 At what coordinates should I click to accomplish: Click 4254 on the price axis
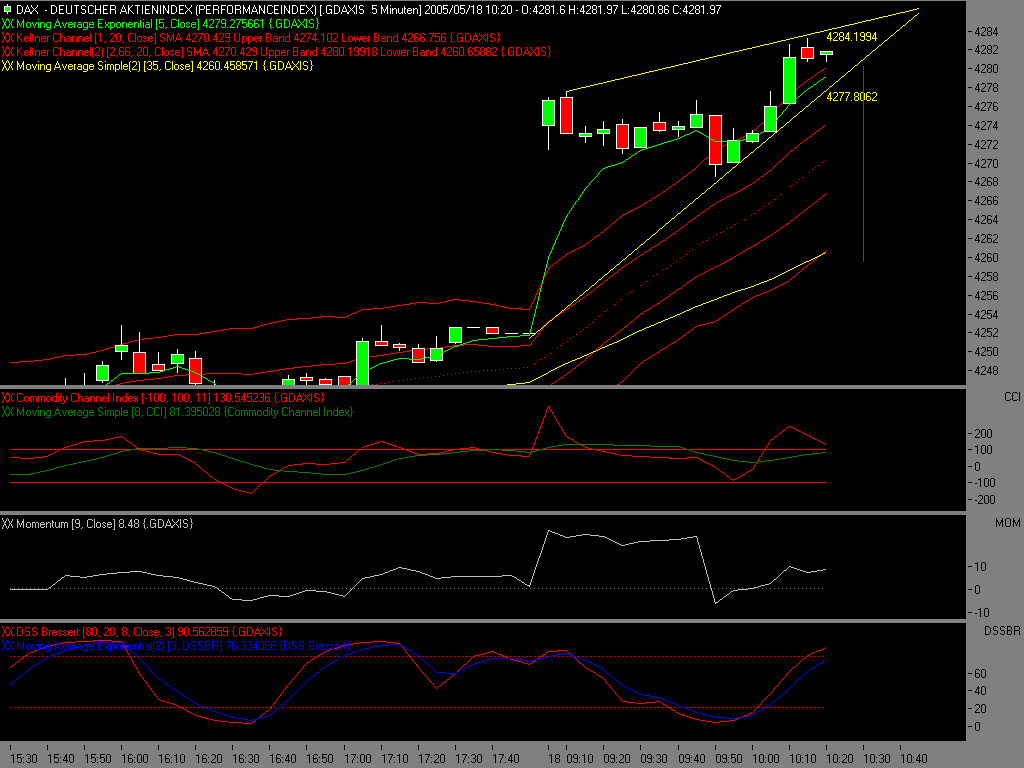[x=986, y=314]
